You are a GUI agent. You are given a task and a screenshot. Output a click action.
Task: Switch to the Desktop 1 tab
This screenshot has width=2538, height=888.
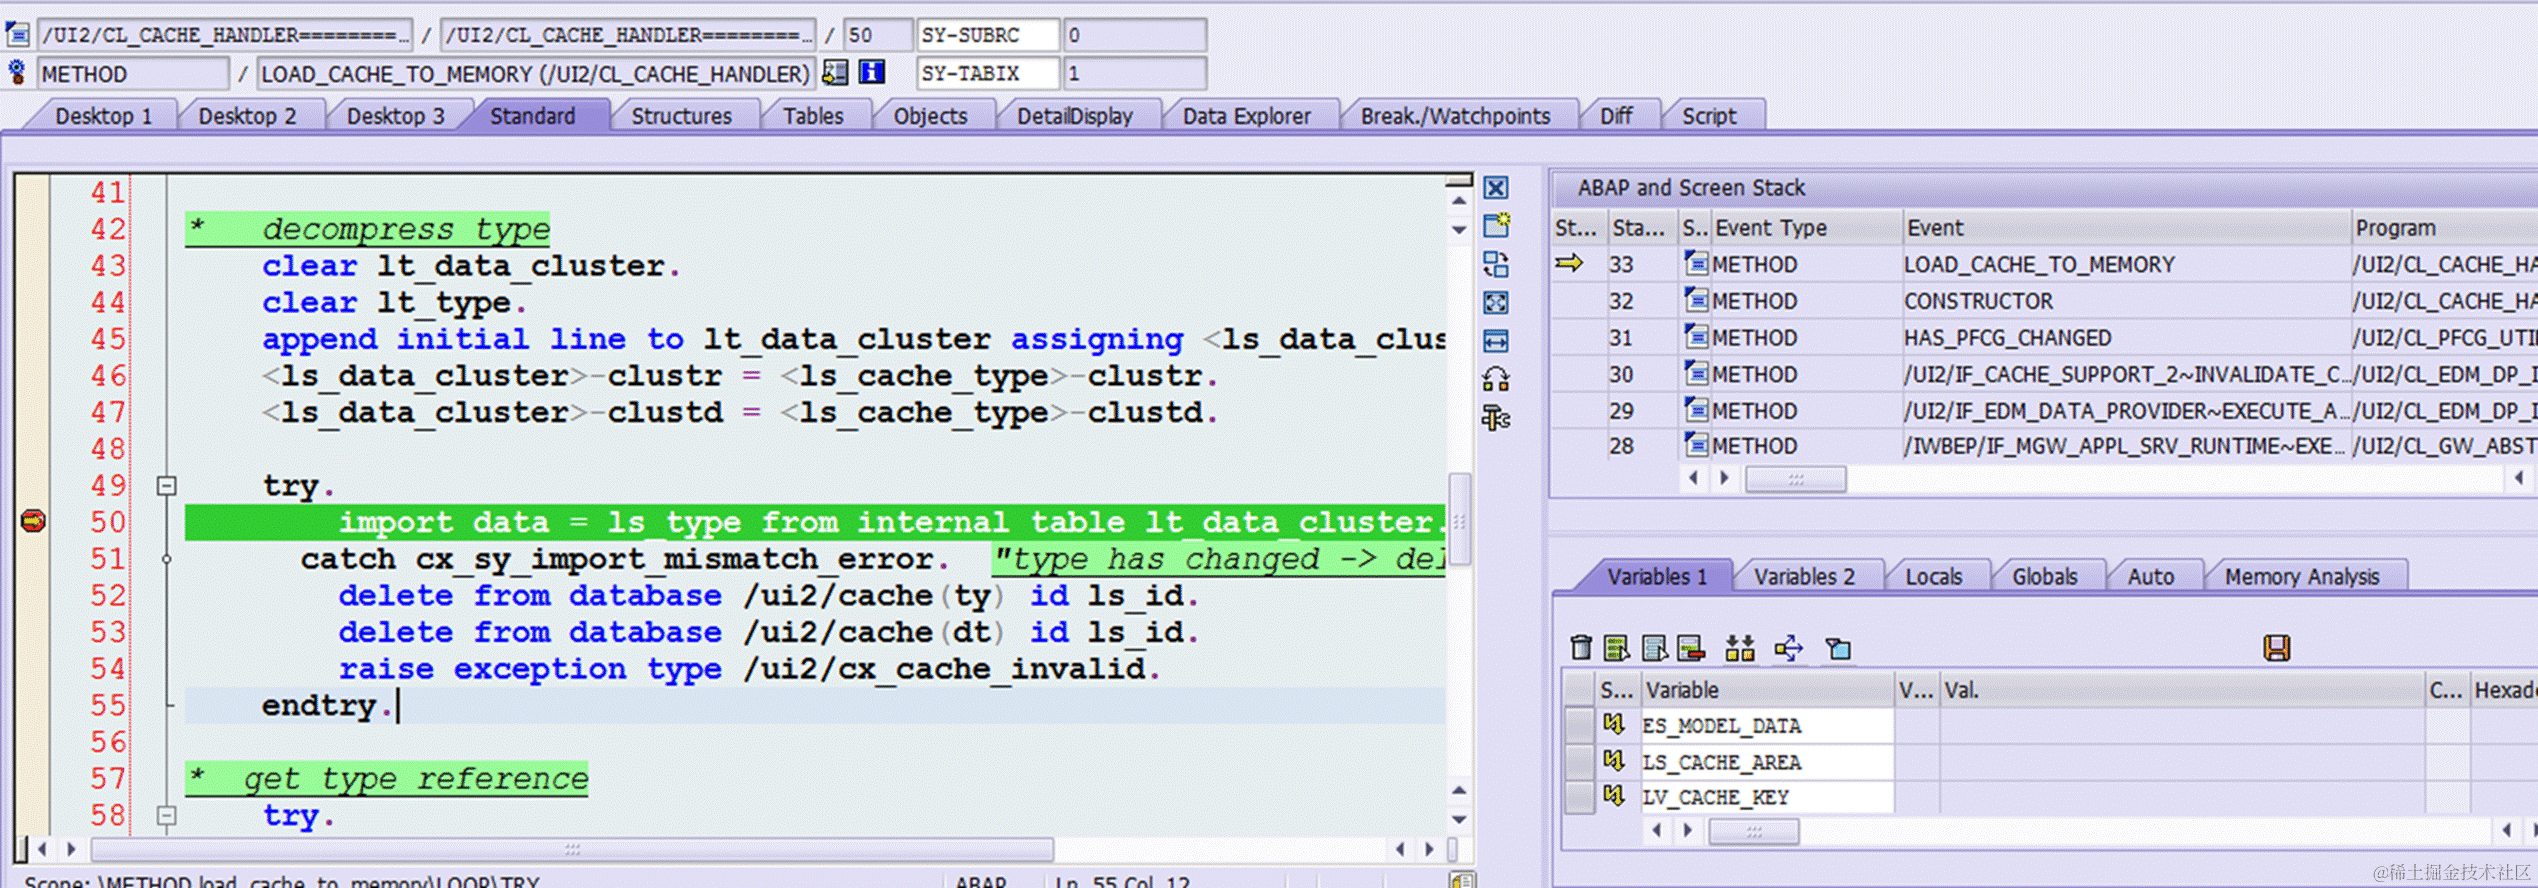[x=104, y=116]
